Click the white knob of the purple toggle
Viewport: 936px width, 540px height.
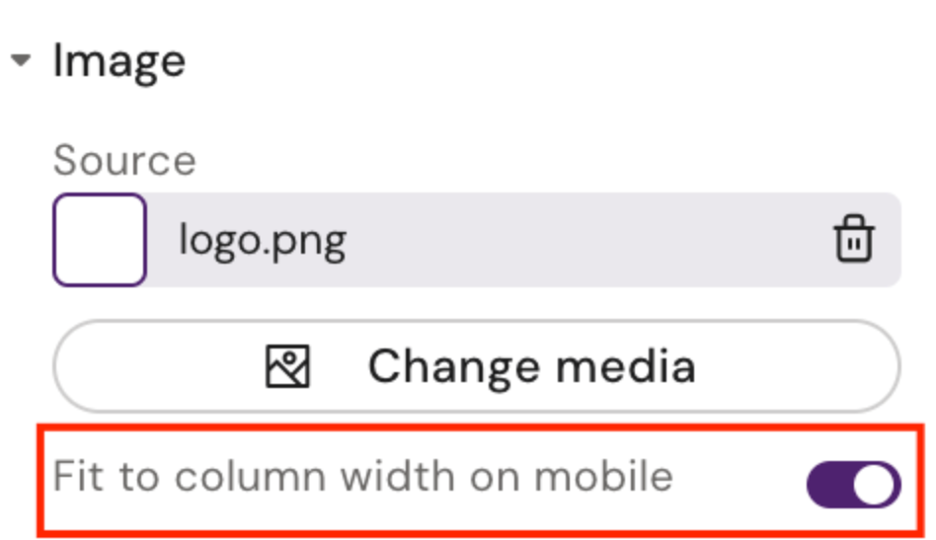[878, 485]
